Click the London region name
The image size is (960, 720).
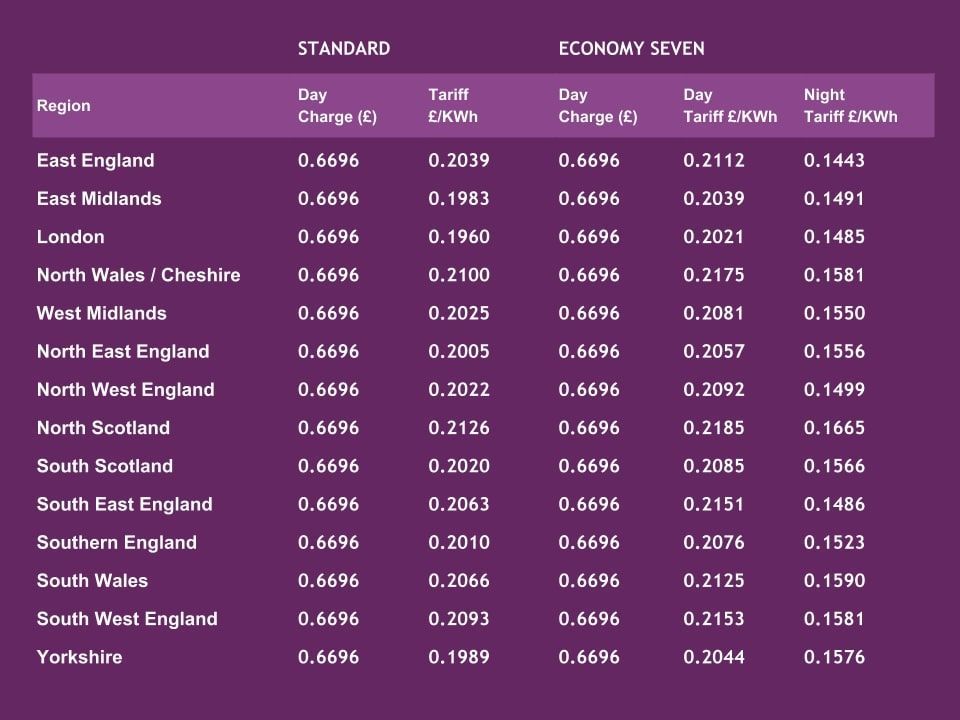tap(70, 237)
